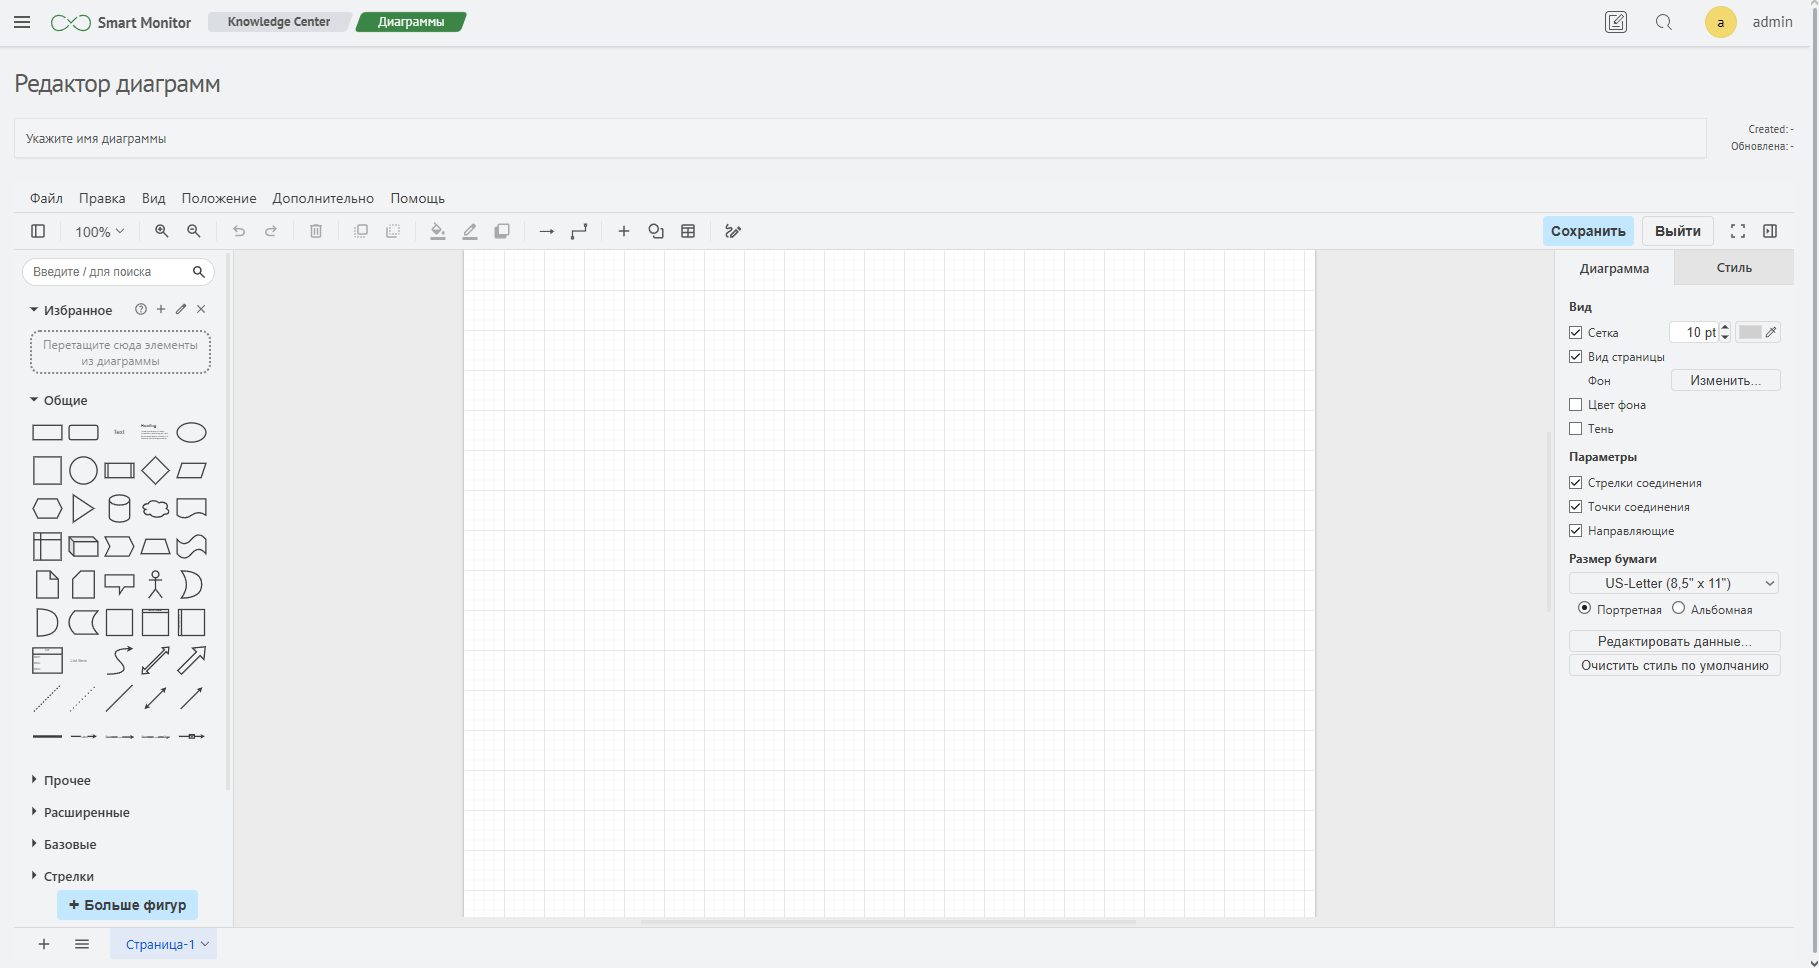Open the paper size US-Letter dropdown
Screen dimensions: 1819x968
click(x=1674, y=583)
